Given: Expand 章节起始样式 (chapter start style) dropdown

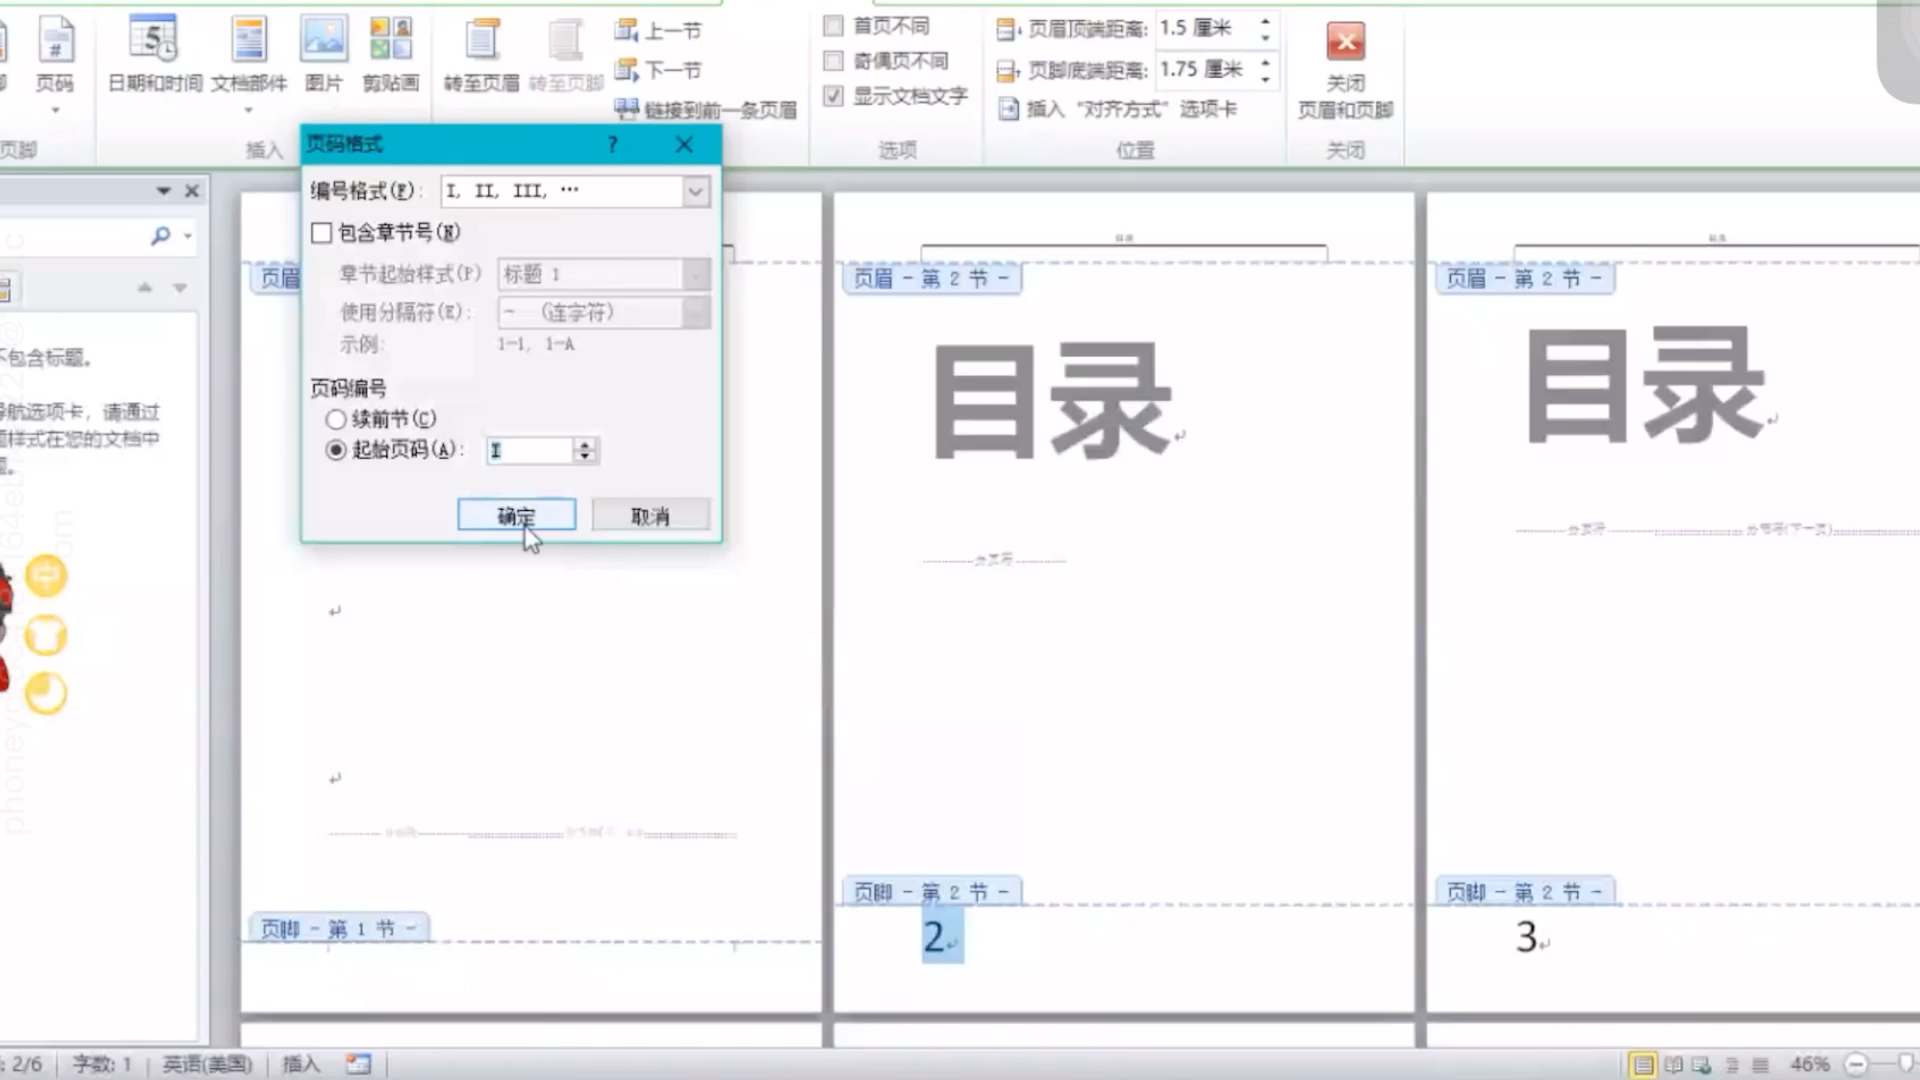Looking at the screenshot, I should coord(695,273).
